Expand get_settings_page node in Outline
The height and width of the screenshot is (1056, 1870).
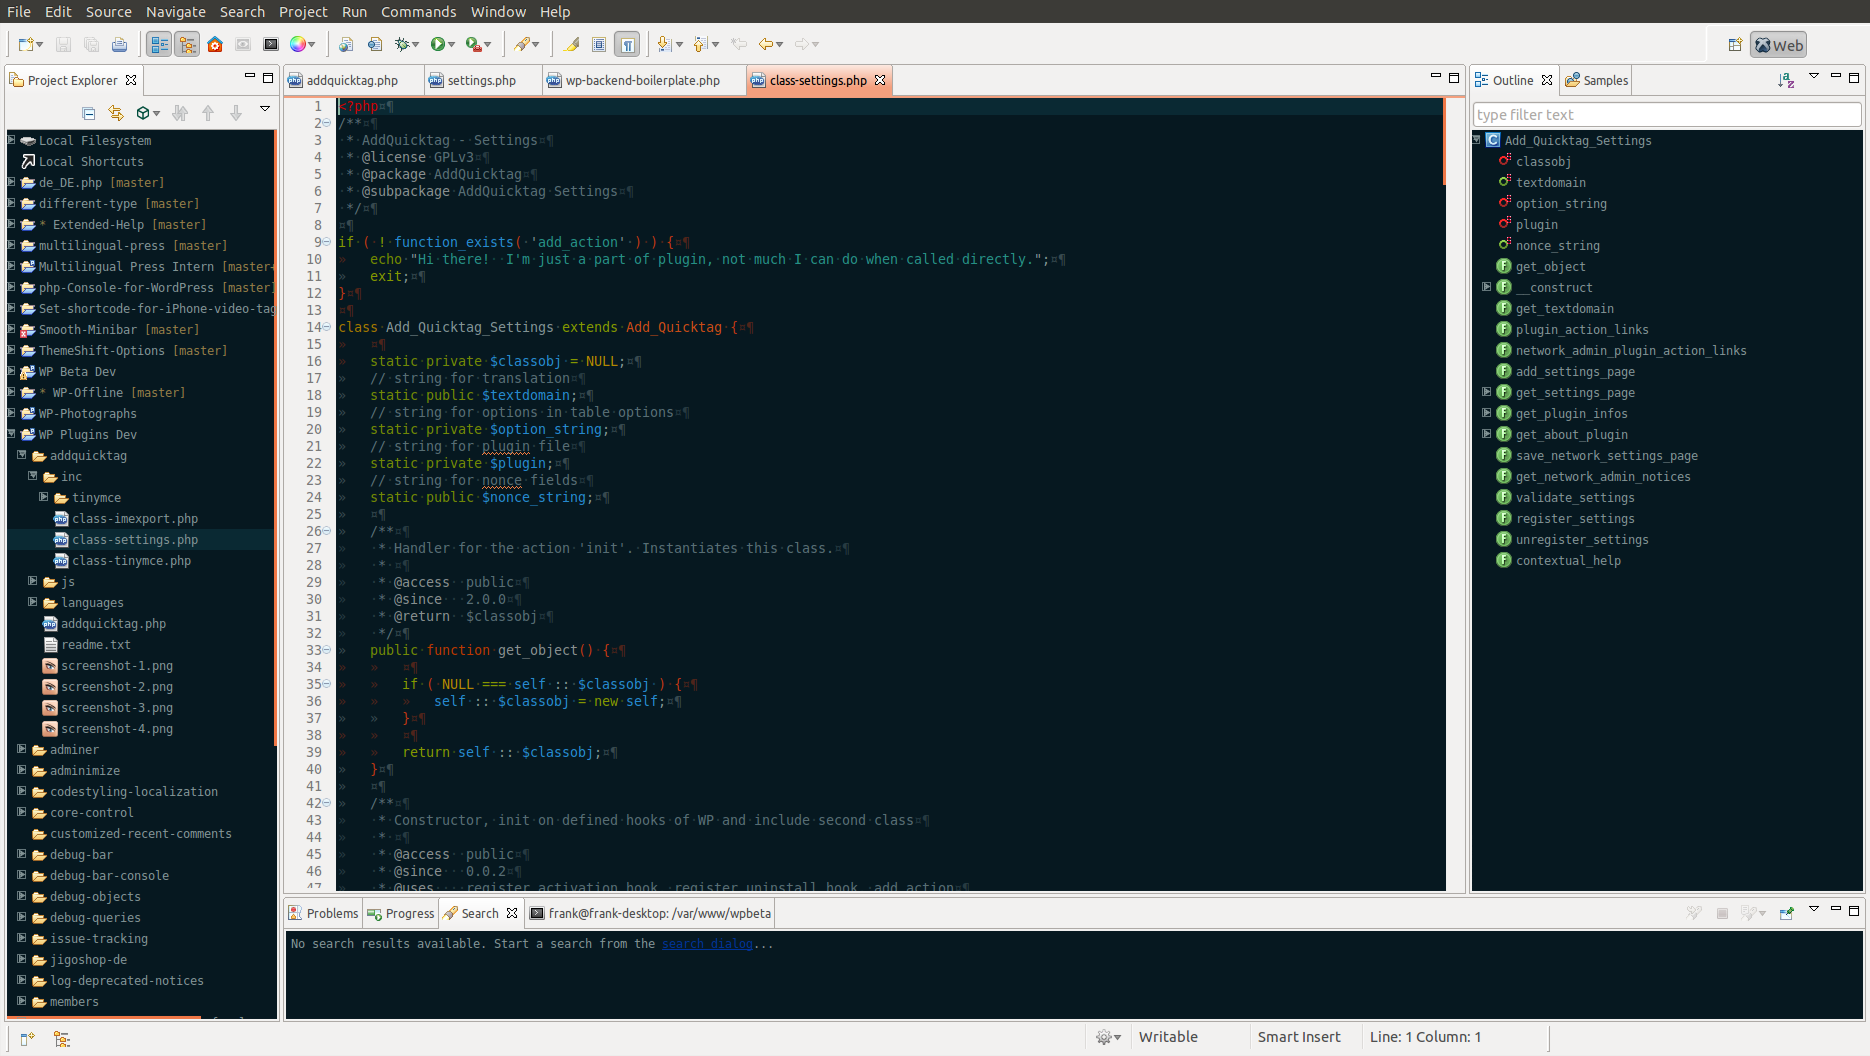(1487, 392)
